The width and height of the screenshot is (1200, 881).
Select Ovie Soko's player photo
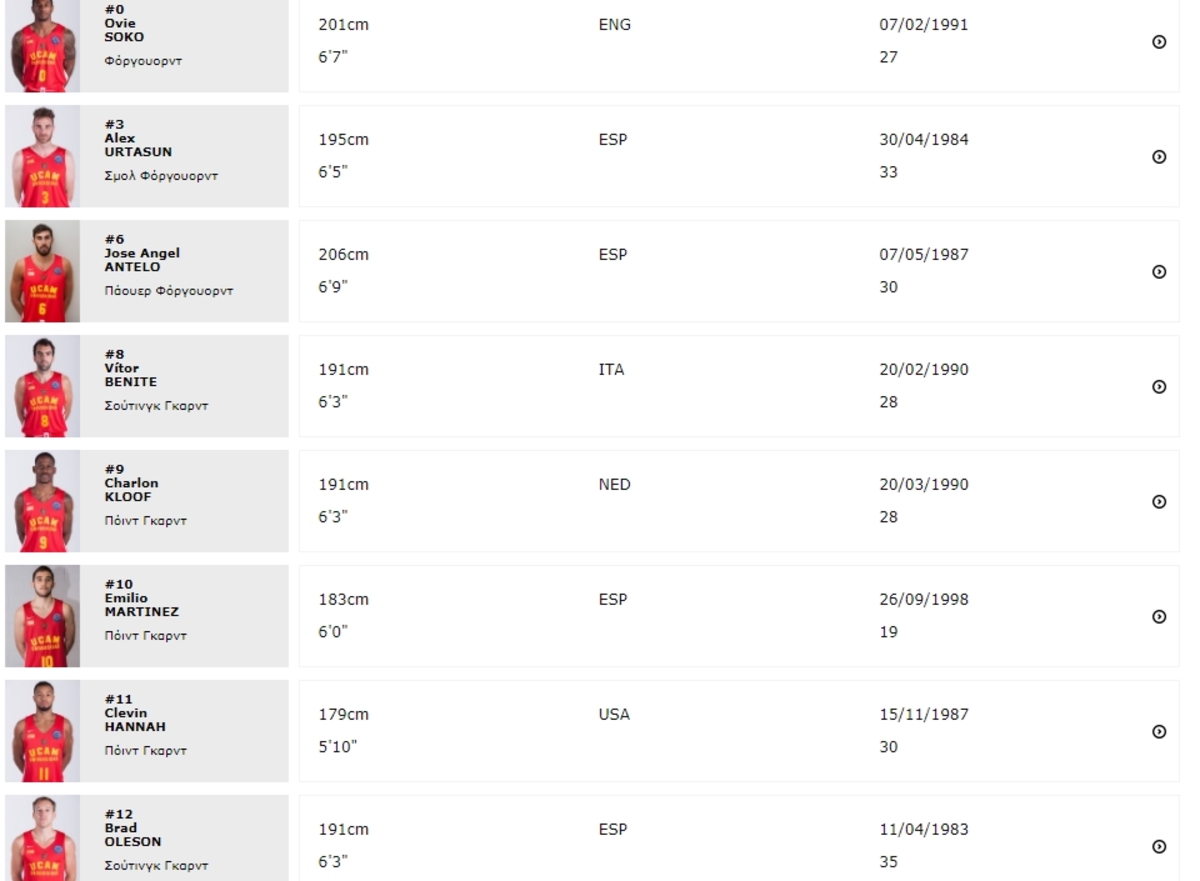pos(42,45)
